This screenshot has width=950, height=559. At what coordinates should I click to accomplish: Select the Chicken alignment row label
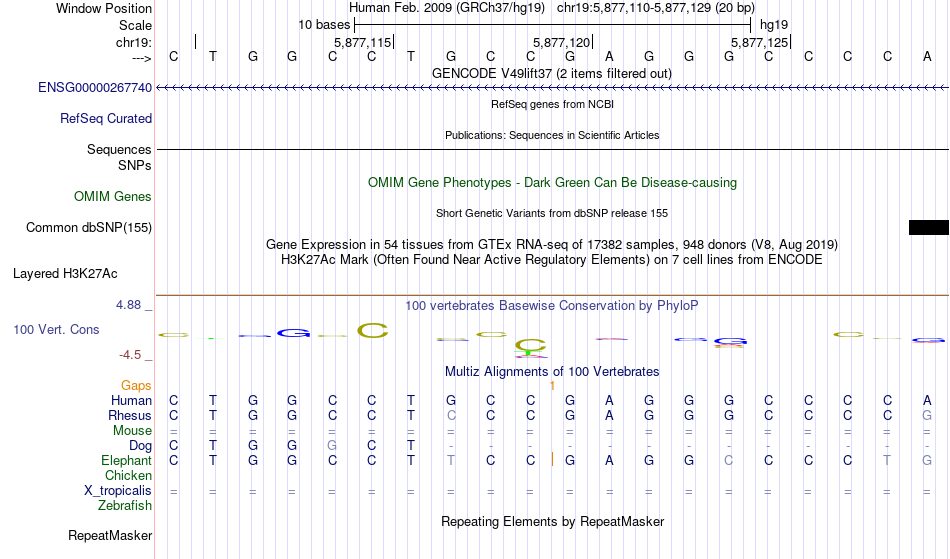pyautogui.click(x=128, y=475)
